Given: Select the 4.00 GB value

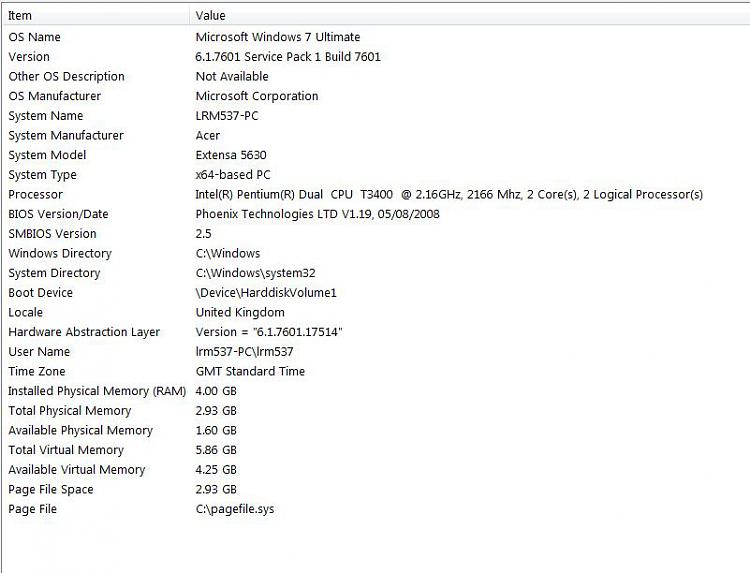Looking at the screenshot, I should pyautogui.click(x=216, y=391).
